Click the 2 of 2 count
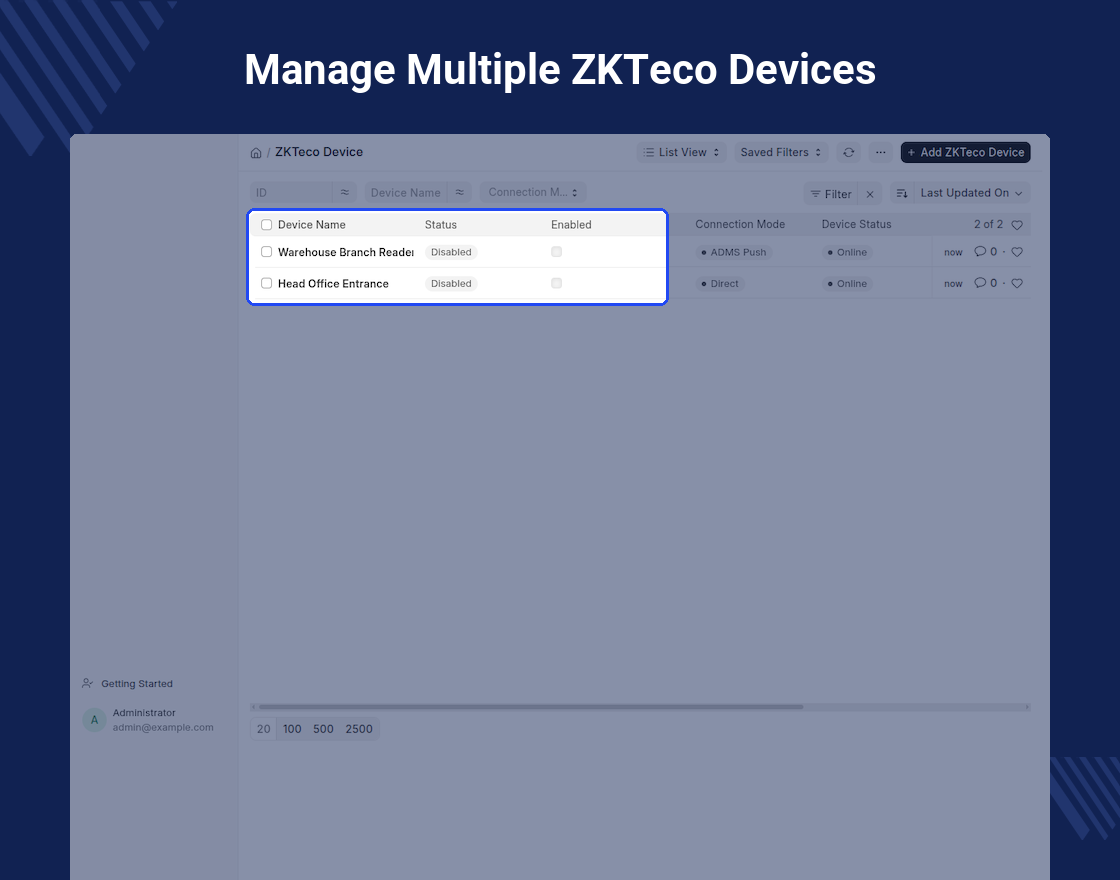Image resolution: width=1120 pixels, height=880 pixels. click(x=988, y=224)
